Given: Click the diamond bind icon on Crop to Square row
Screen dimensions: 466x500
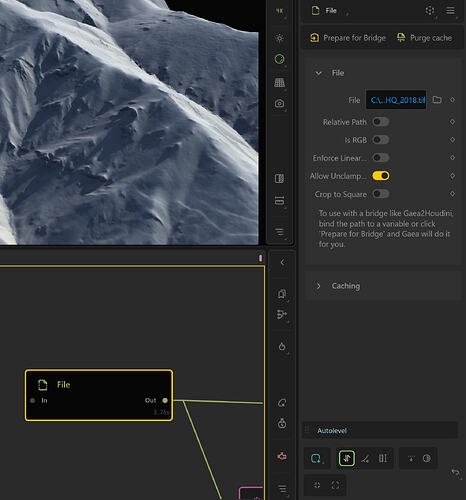Looking at the screenshot, I should click(452, 194).
